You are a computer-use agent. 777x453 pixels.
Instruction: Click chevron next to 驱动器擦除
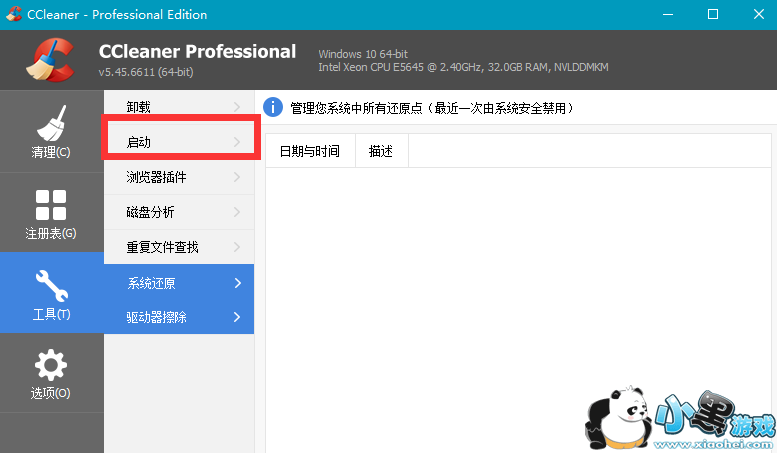tap(237, 317)
